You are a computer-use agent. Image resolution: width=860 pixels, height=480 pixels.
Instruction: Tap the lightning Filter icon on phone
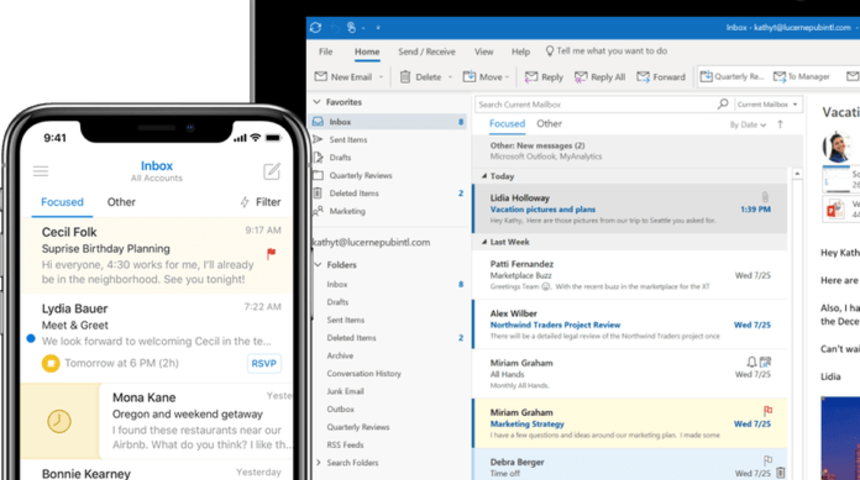pyautogui.click(x=245, y=202)
